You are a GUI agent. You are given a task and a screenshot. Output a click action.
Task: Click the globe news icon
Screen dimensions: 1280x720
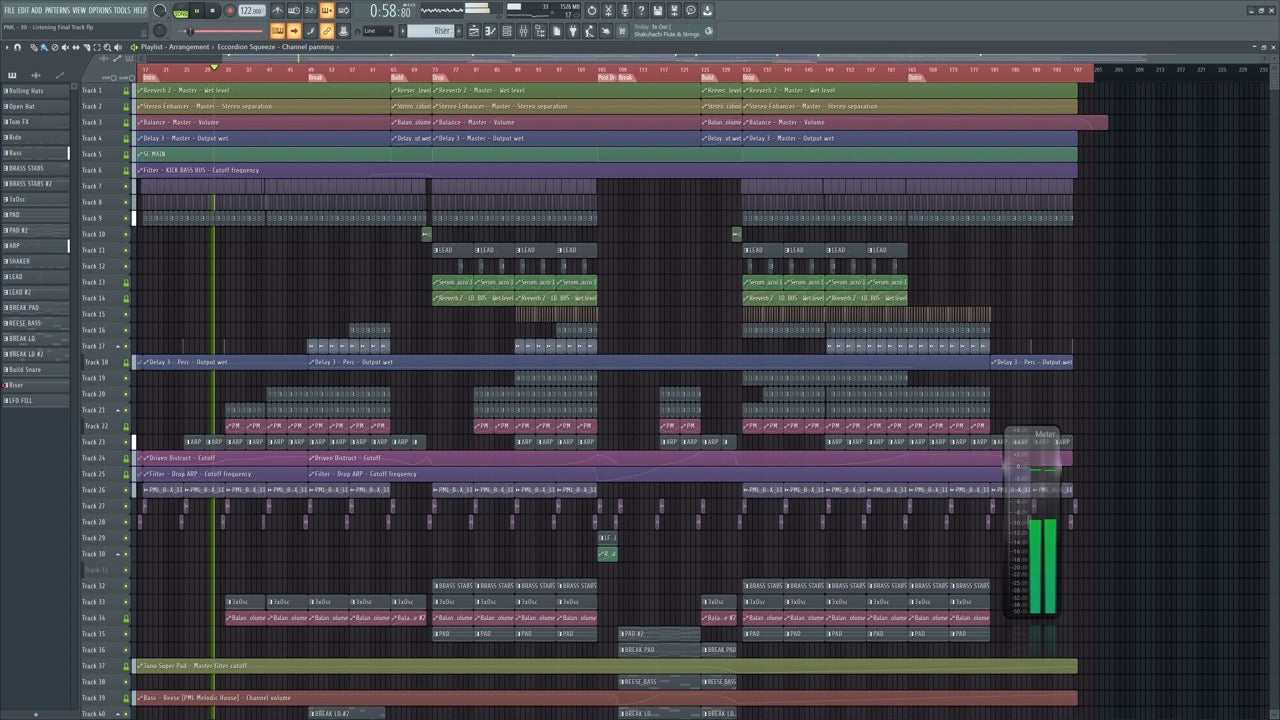pos(708,31)
